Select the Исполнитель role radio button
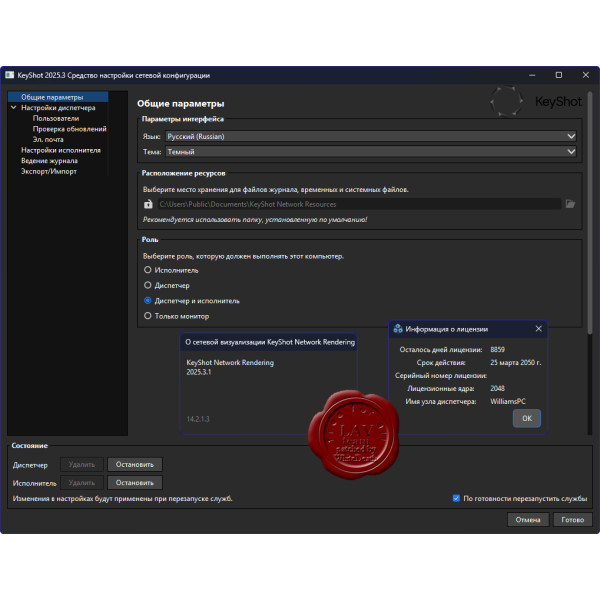 [148, 270]
